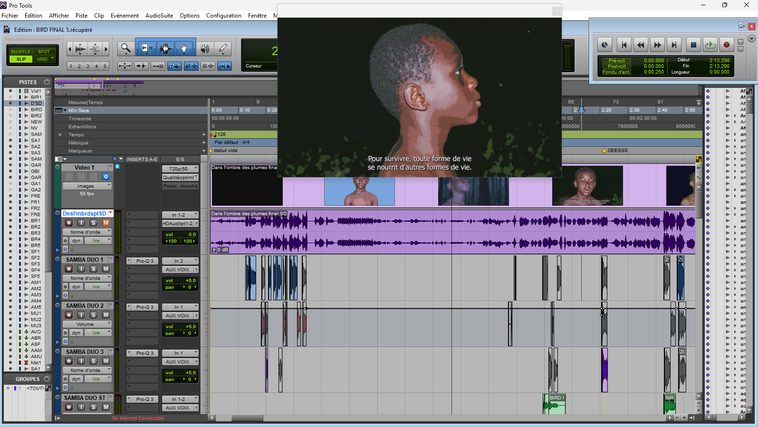Solo the SAMBA DUO 1 track

click(93, 269)
